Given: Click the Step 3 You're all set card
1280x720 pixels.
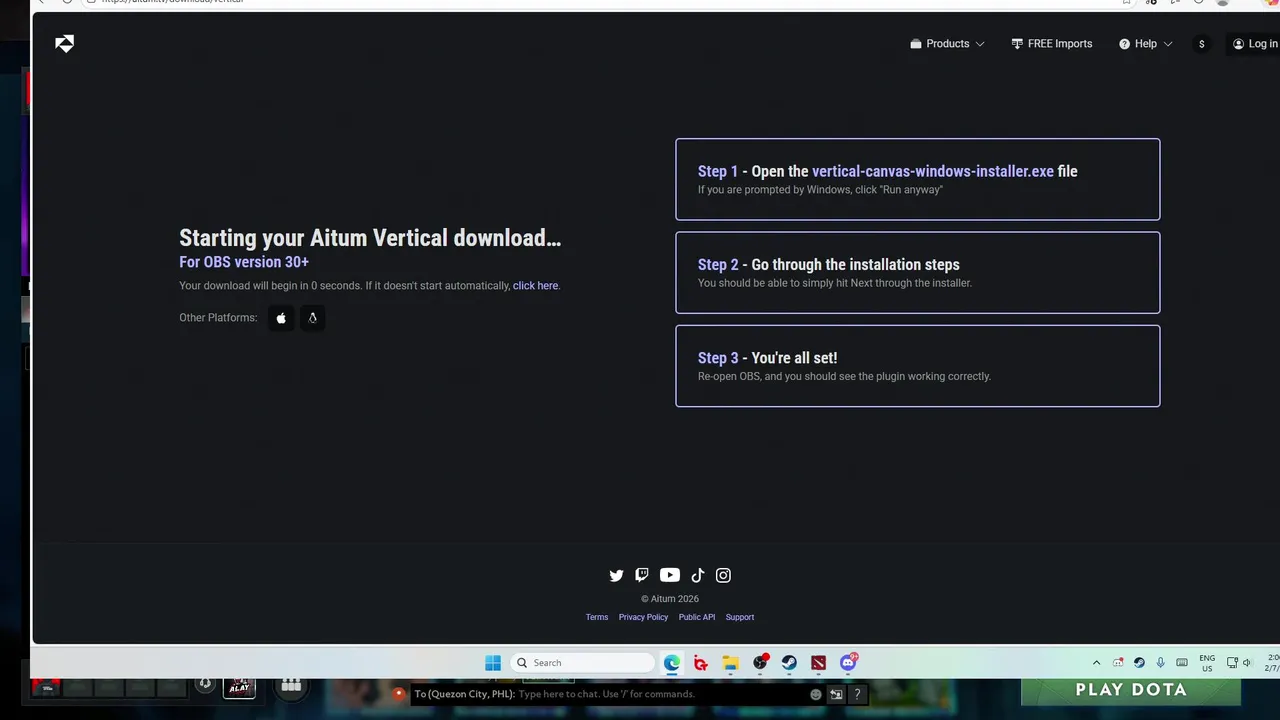Looking at the screenshot, I should (x=918, y=366).
